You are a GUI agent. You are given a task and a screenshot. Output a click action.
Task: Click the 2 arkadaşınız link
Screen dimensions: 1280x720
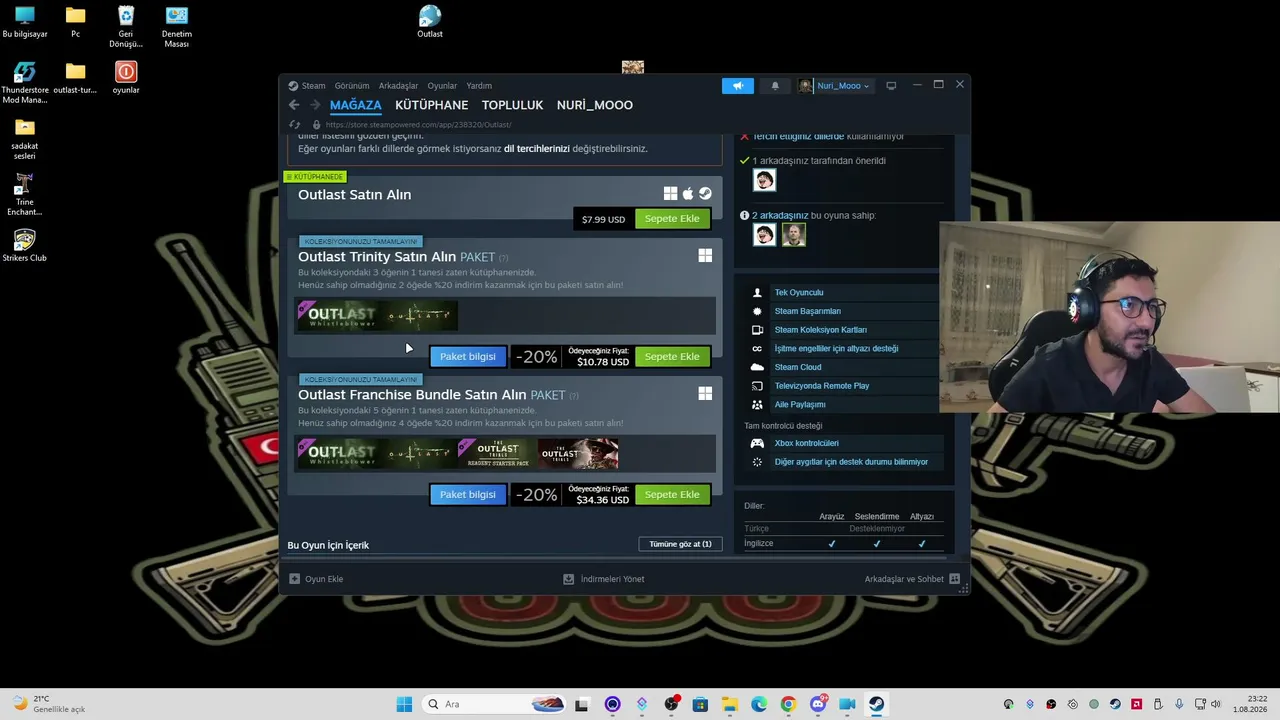pos(781,216)
